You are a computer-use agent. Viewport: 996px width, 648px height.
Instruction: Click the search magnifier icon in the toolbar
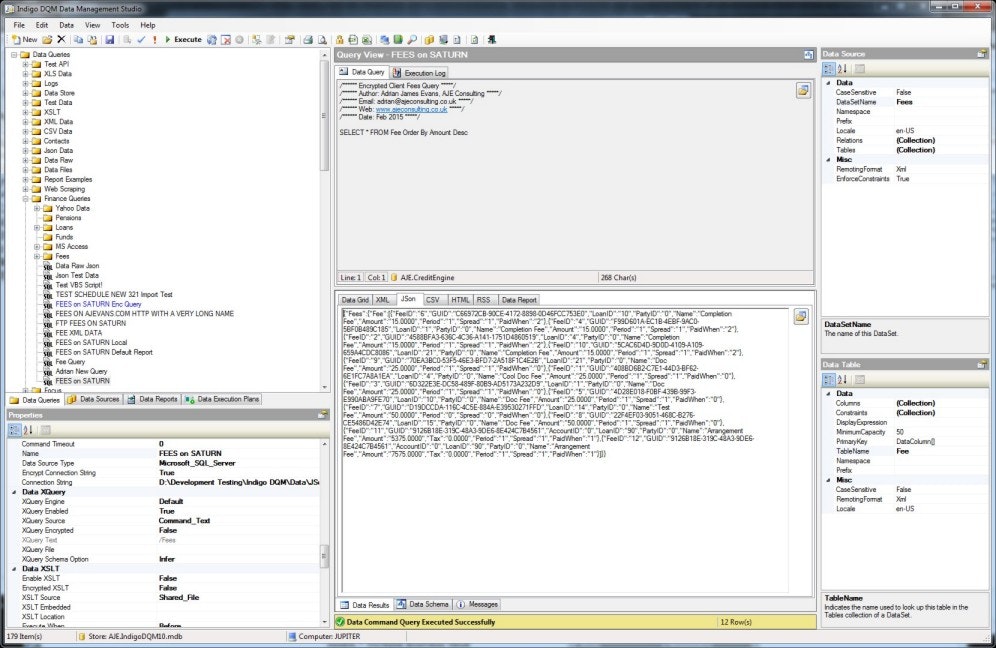click(x=411, y=38)
